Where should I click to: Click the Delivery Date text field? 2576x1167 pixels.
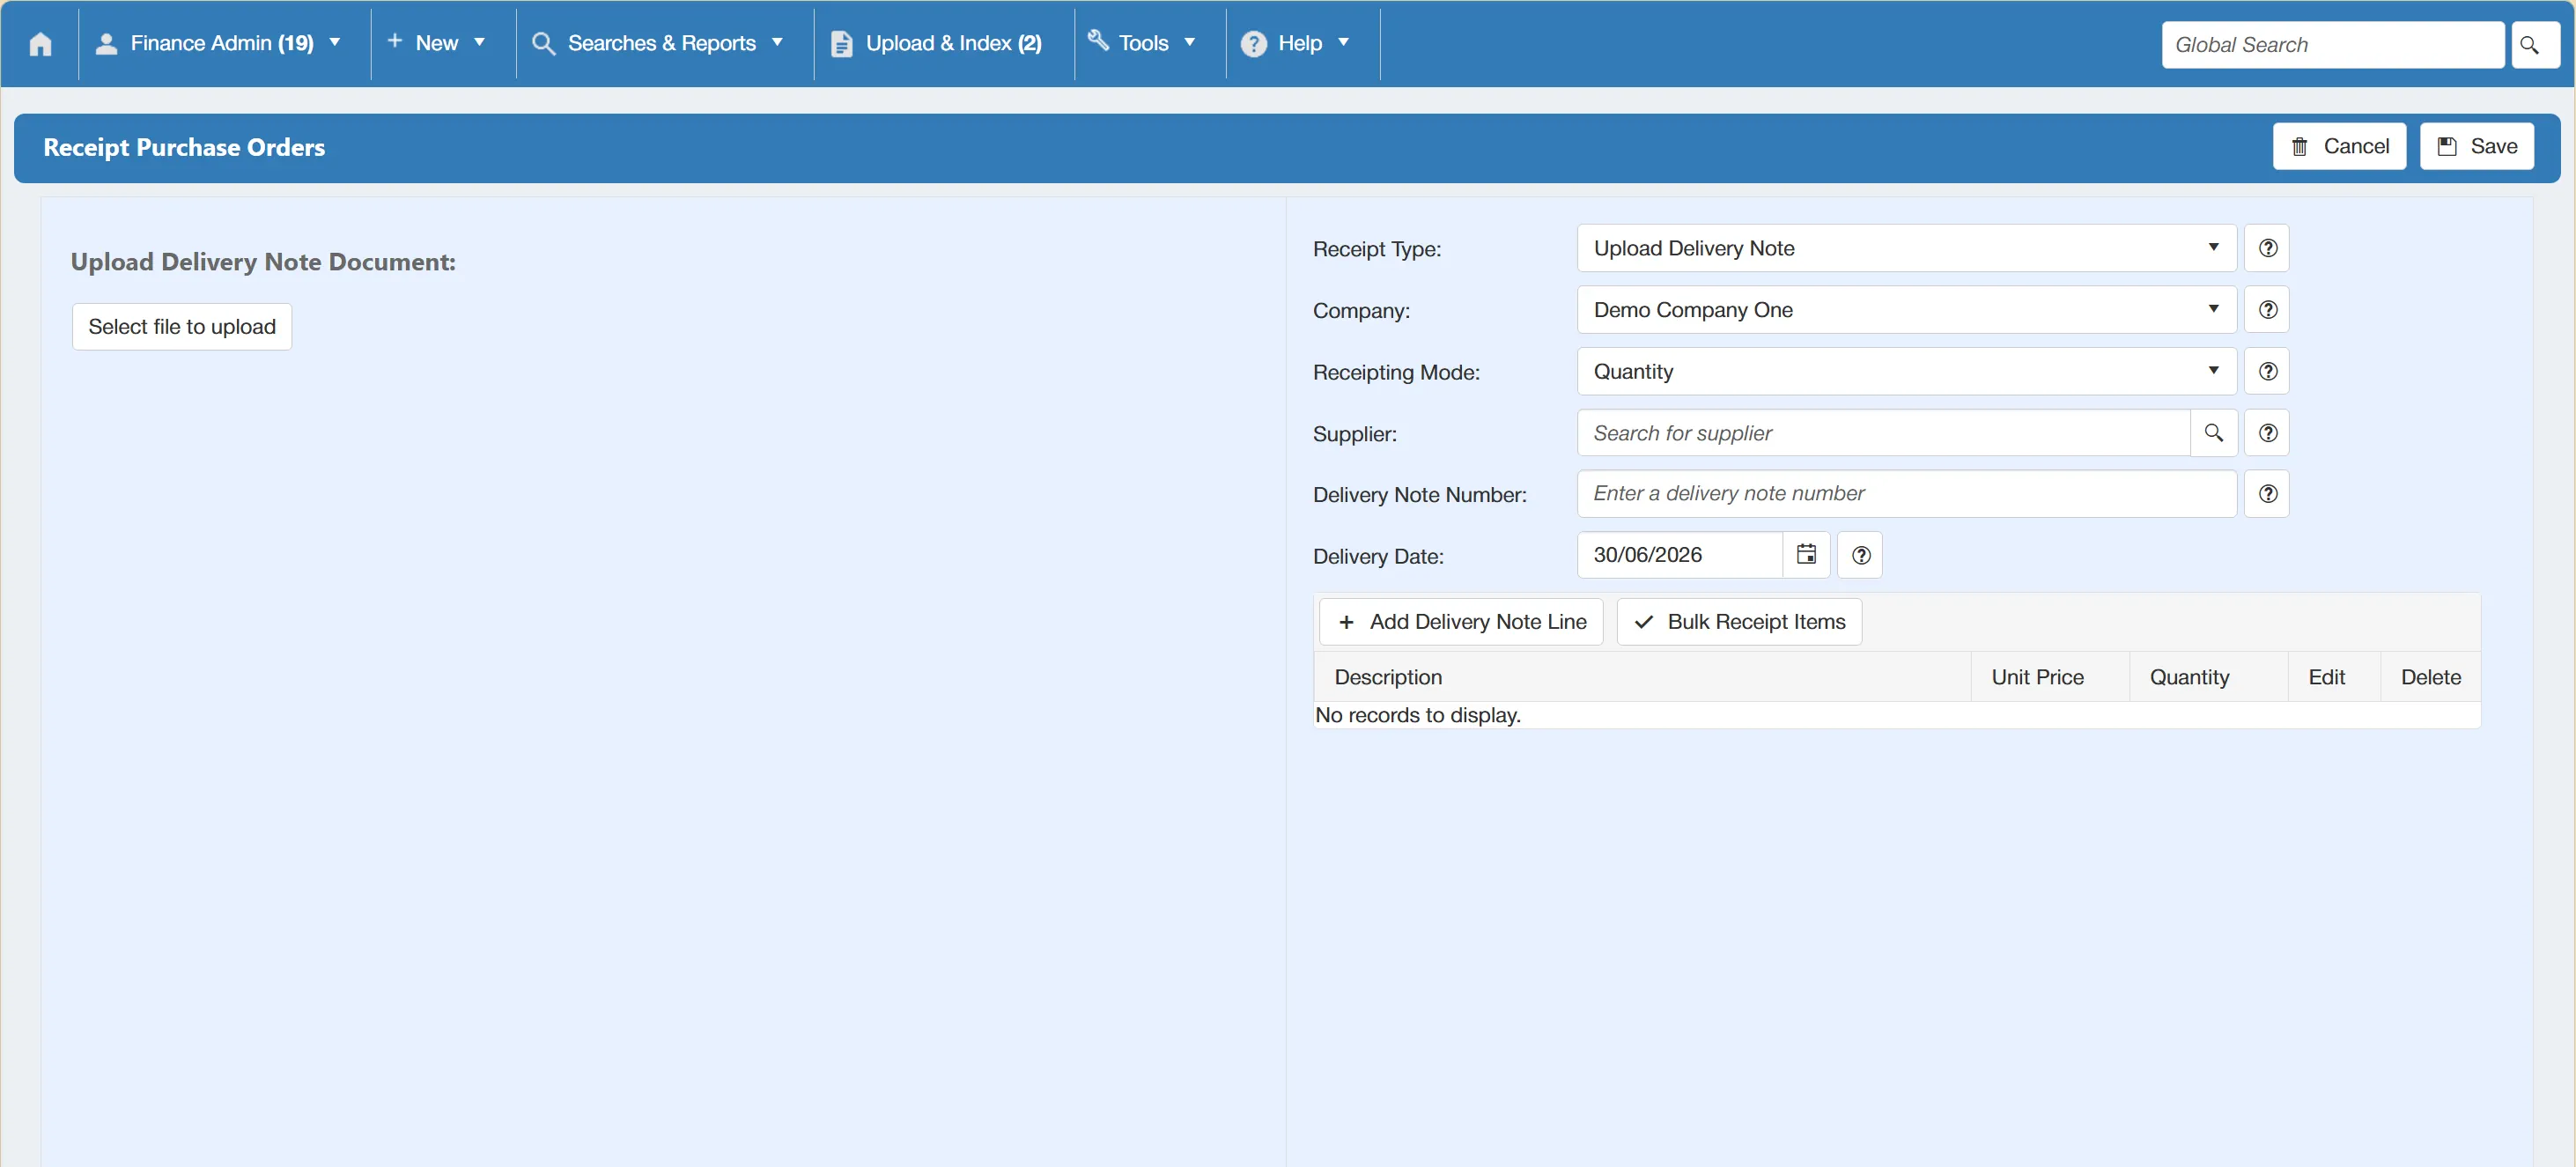click(x=1680, y=555)
